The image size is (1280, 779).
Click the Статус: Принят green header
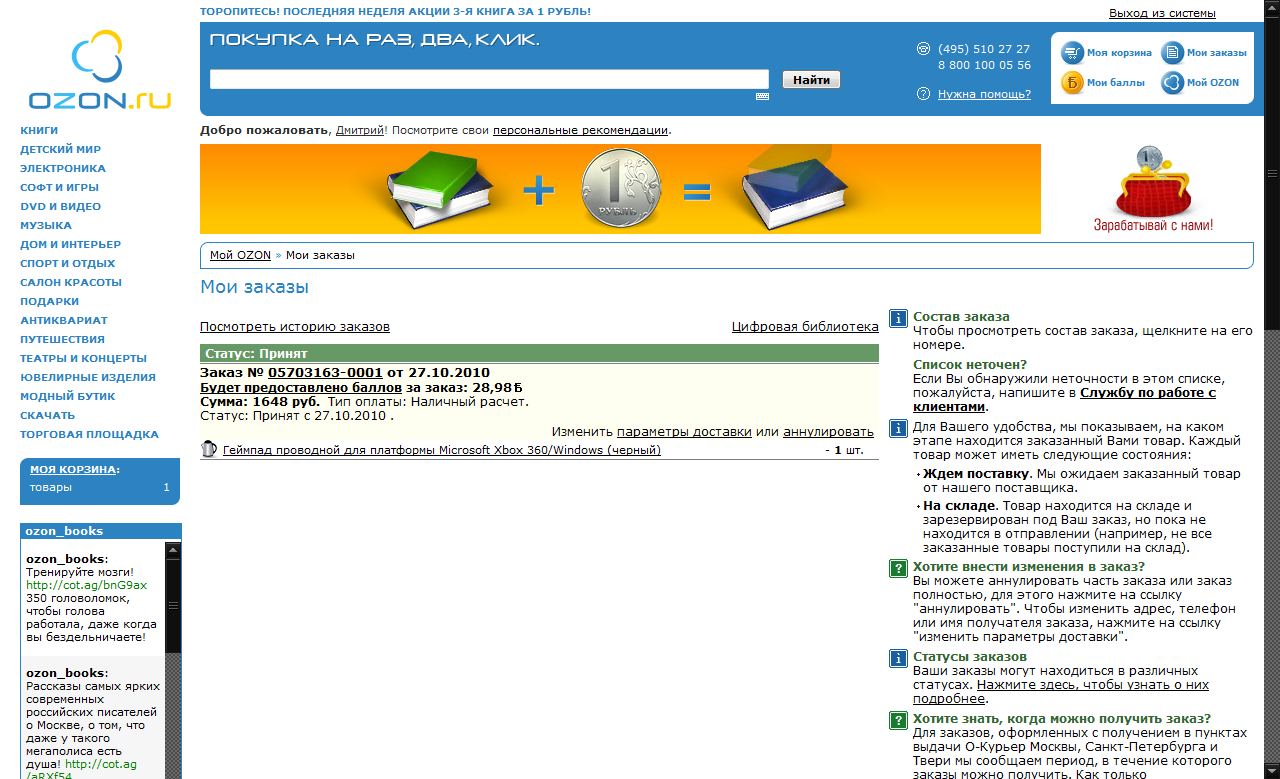point(539,353)
